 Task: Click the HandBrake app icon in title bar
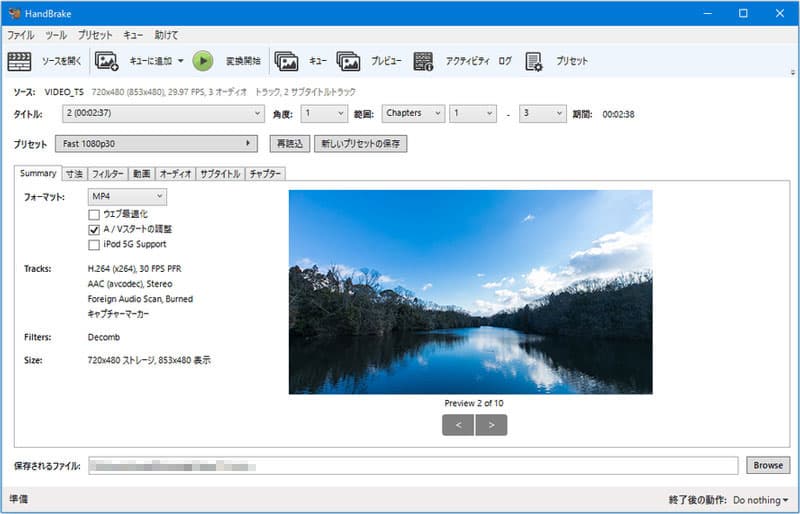(x=13, y=13)
